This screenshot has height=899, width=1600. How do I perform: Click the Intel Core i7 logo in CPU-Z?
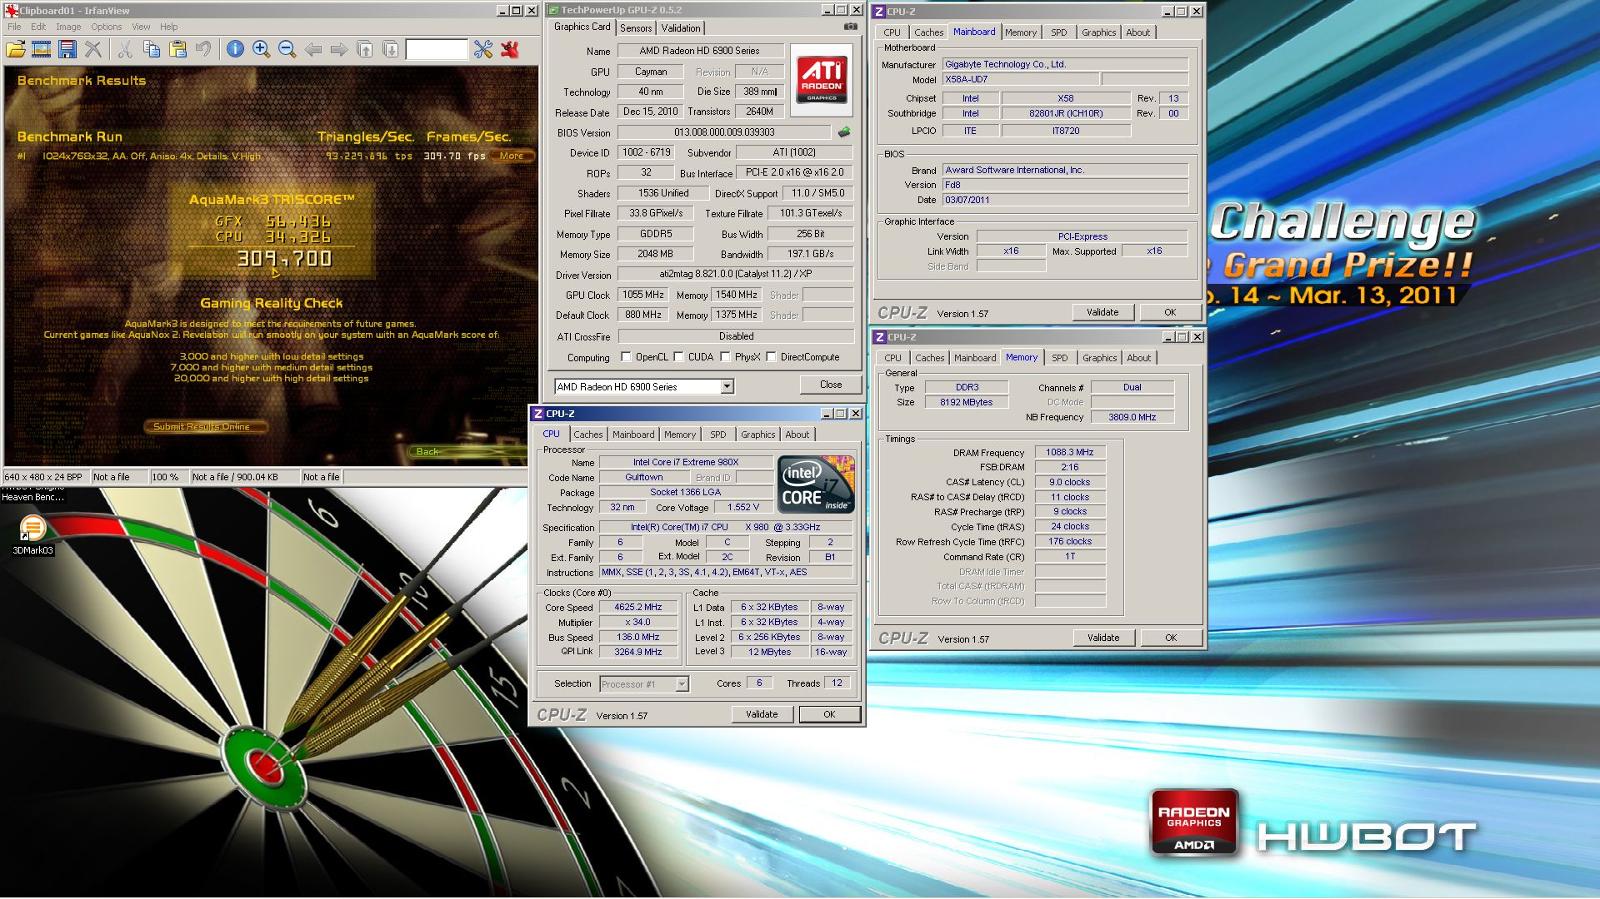pyautogui.click(x=816, y=486)
